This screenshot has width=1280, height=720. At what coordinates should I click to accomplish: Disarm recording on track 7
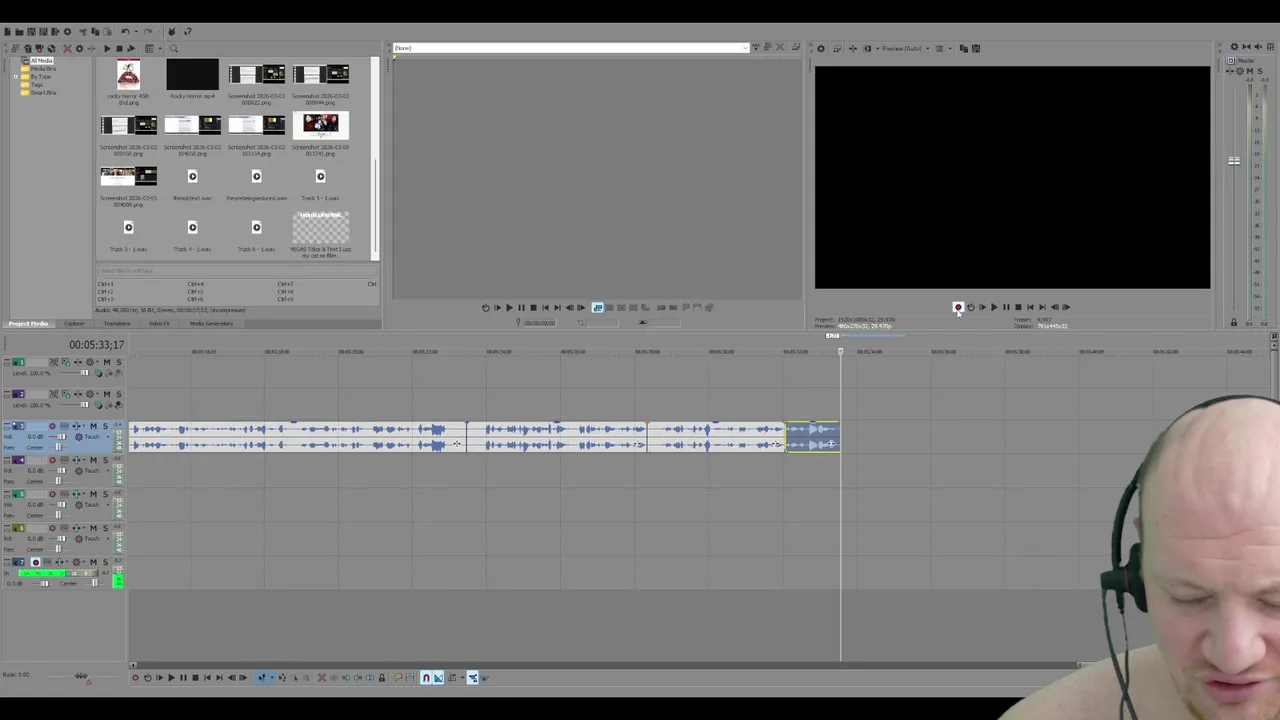pos(36,562)
